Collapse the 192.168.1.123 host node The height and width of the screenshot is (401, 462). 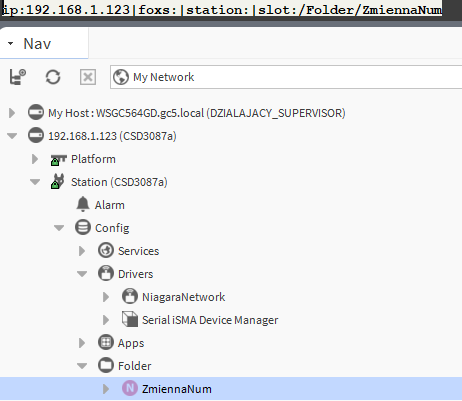(12, 136)
